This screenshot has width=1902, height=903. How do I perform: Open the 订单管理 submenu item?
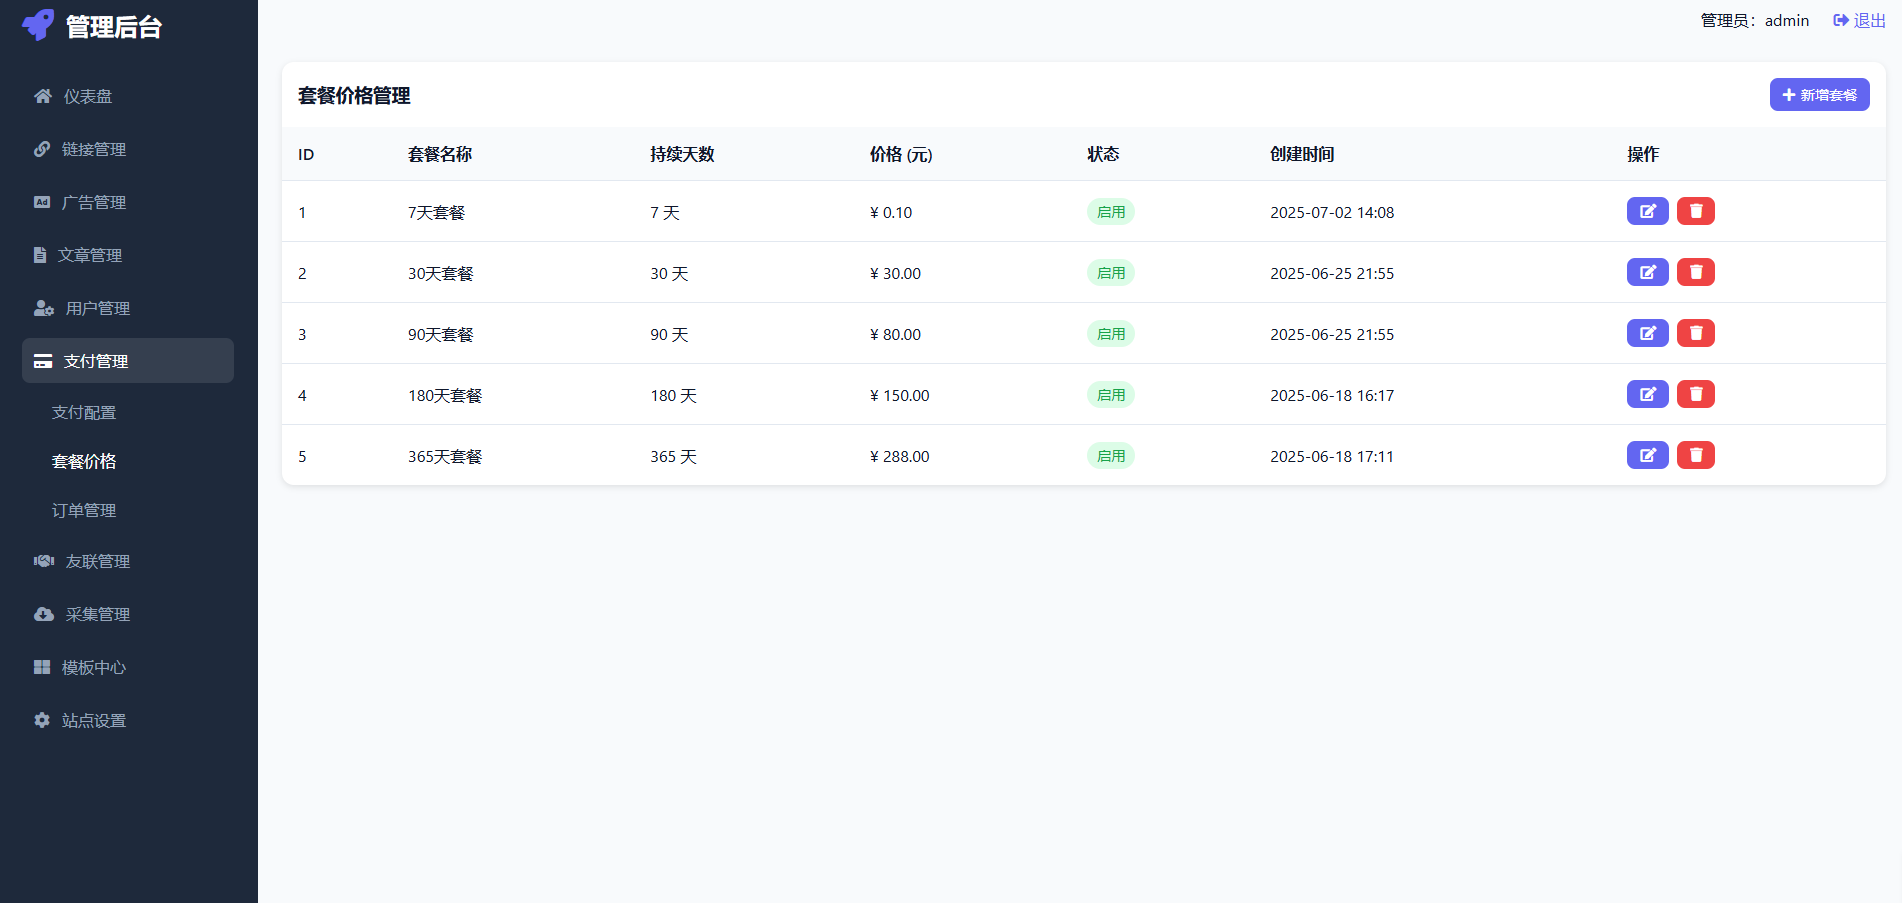[x=84, y=510]
